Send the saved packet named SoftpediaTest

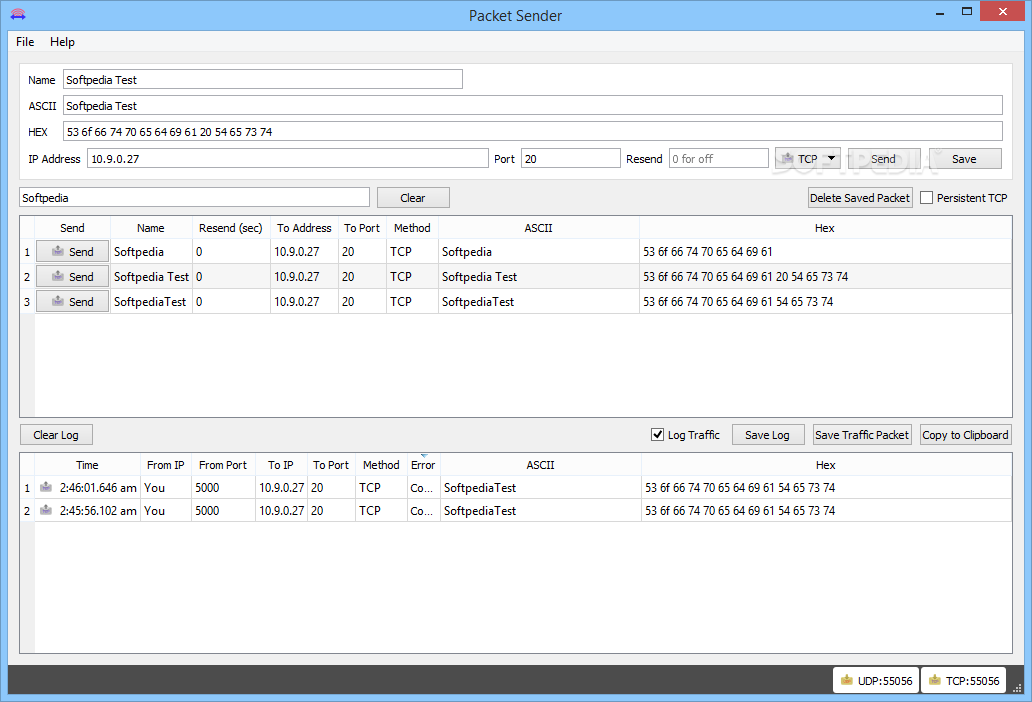tap(72, 302)
